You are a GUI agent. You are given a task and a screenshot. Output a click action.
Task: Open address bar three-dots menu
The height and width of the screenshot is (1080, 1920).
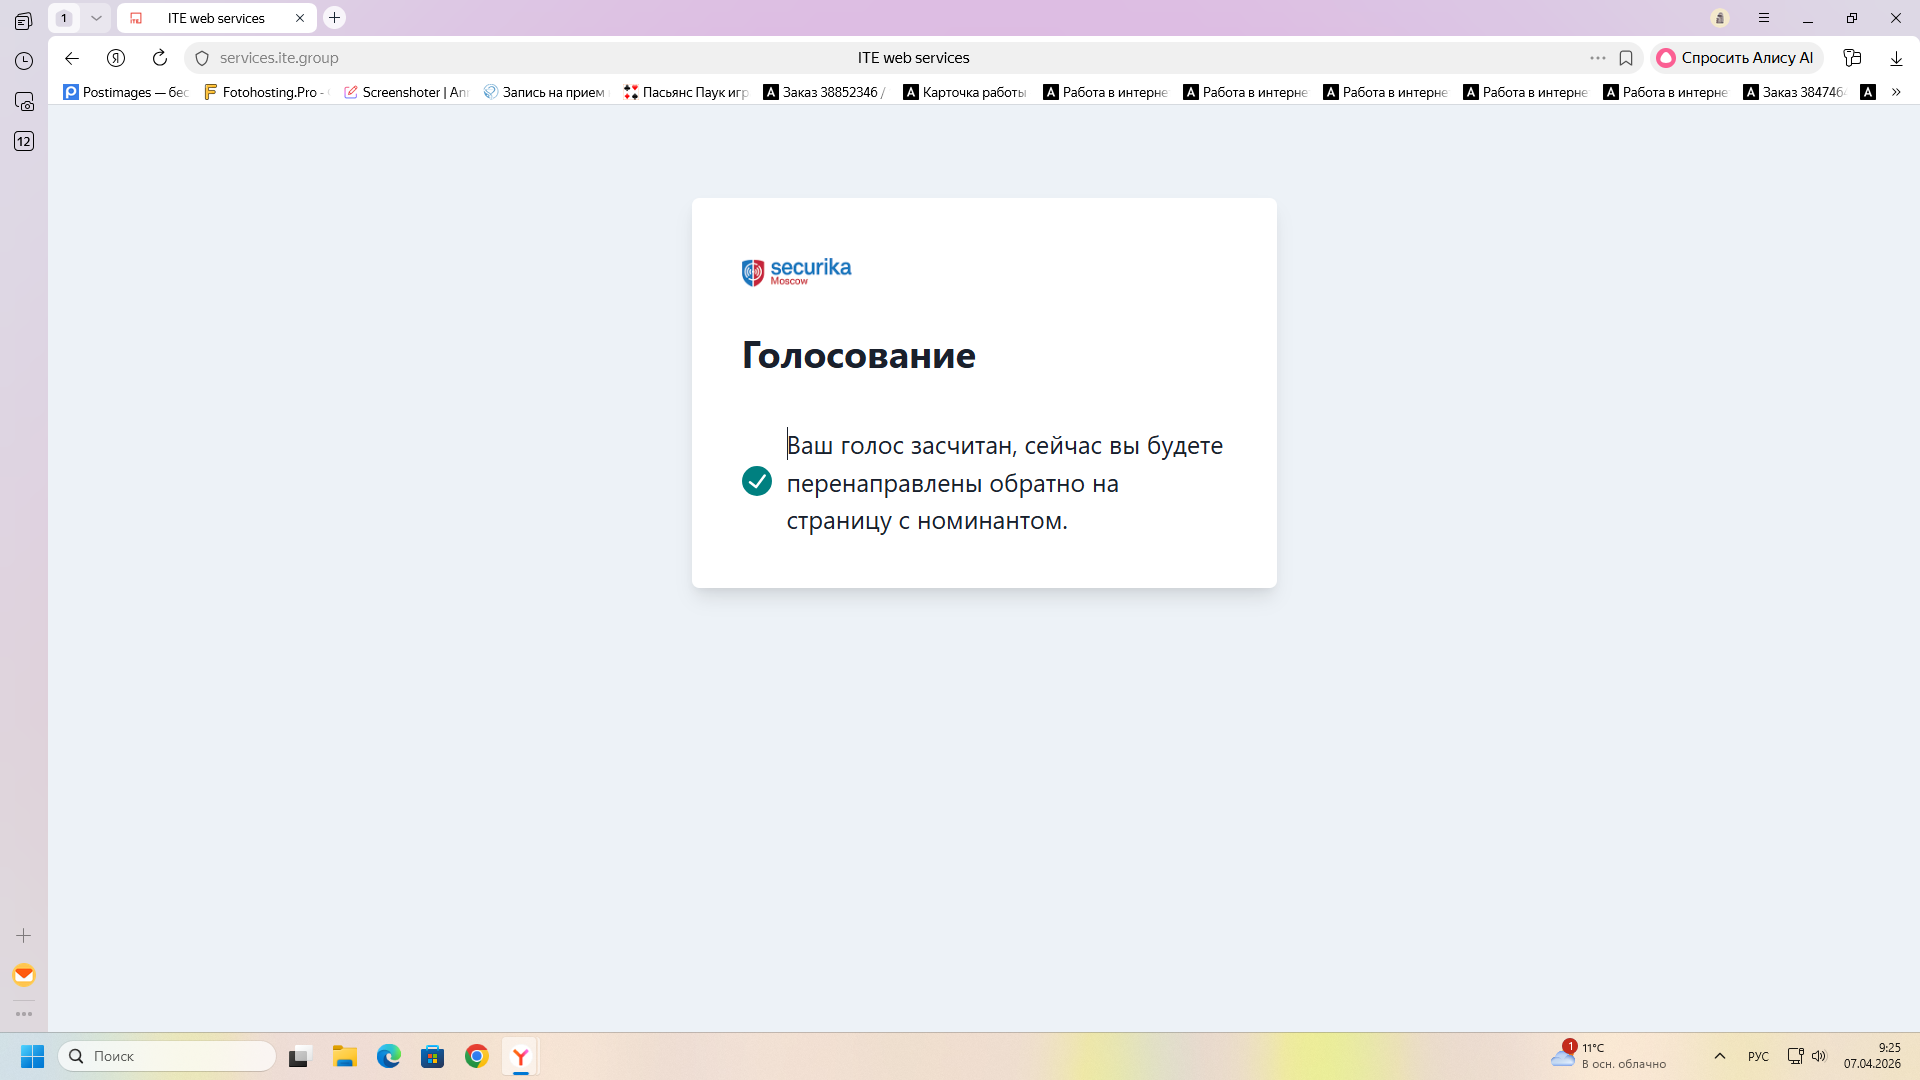click(1598, 58)
